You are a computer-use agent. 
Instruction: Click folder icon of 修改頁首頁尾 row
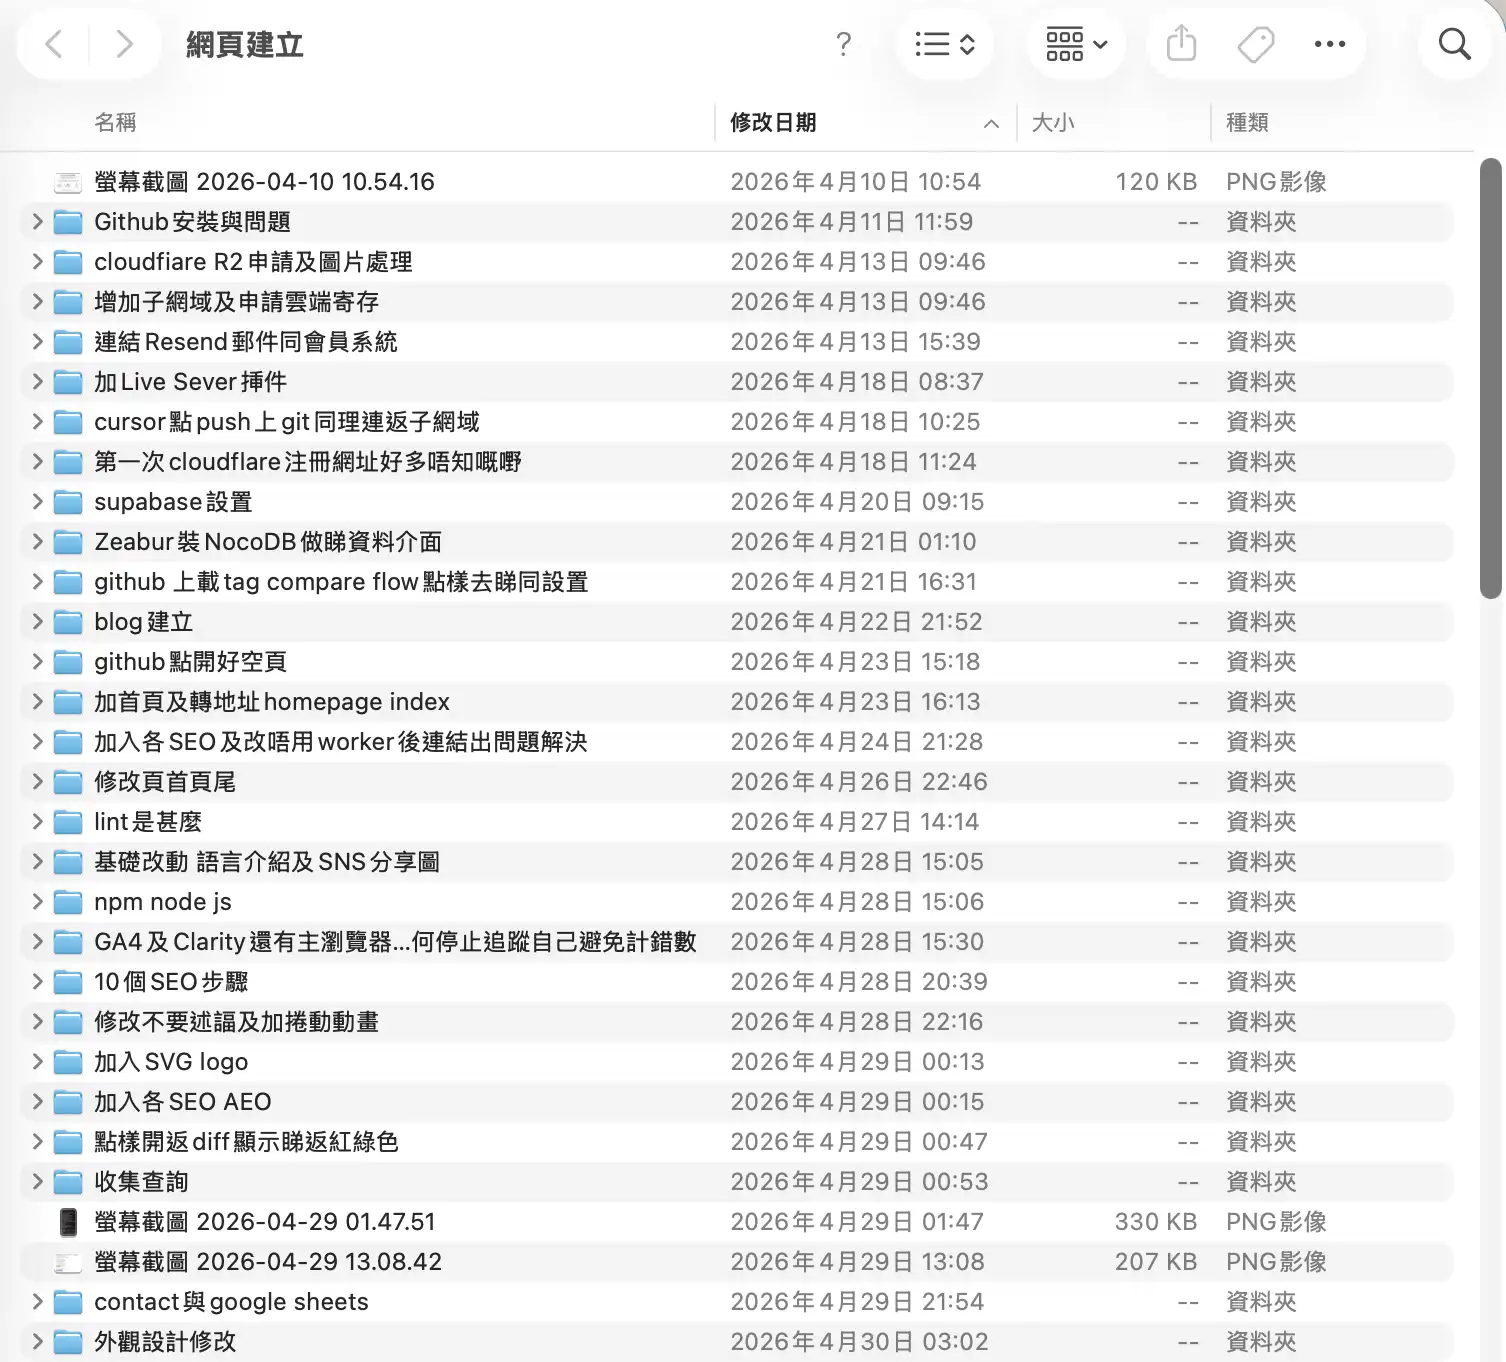coord(68,782)
